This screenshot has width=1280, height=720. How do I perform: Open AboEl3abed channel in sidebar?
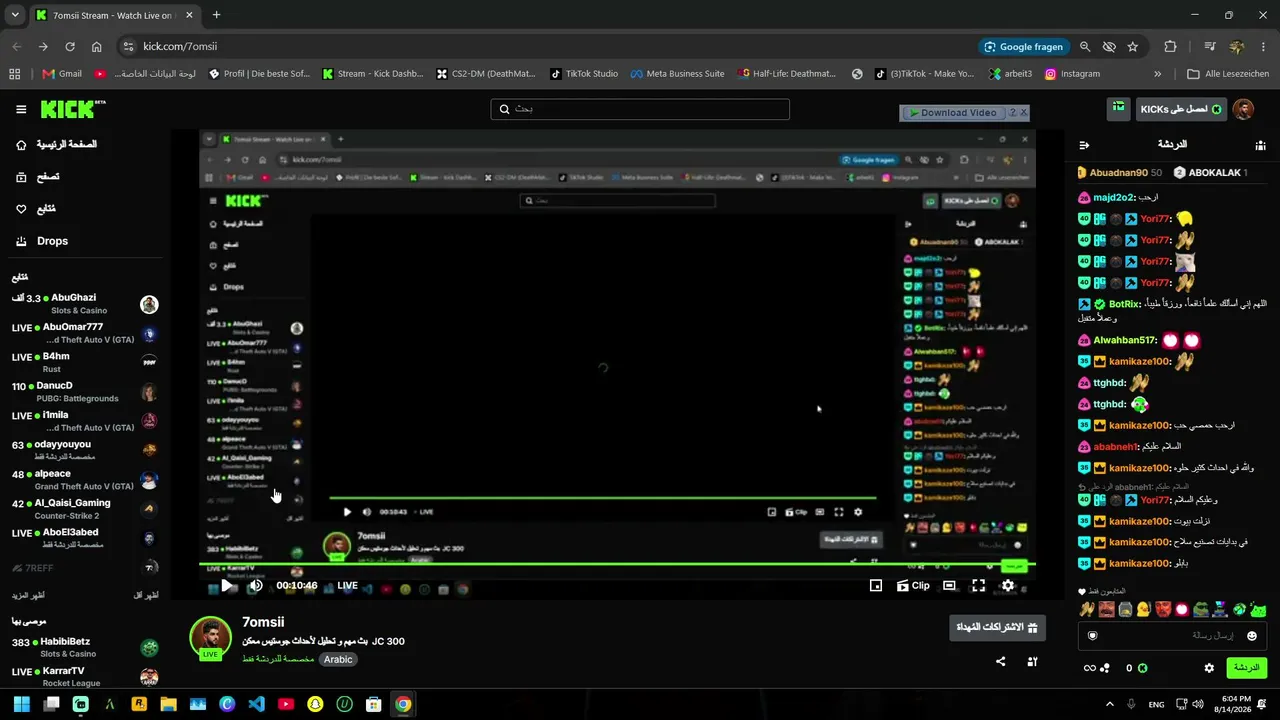[x=85, y=538]
